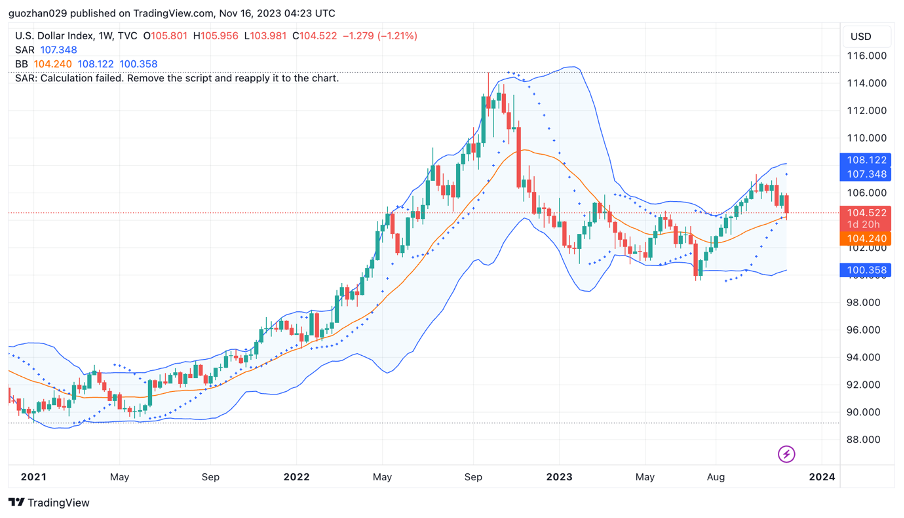
Task: Click the U.S. Dollar Index symbol title
Action: [61, 35]
